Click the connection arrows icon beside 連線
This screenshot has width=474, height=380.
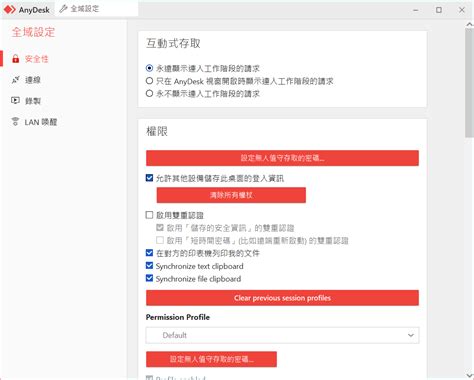[x=15, y=80]
